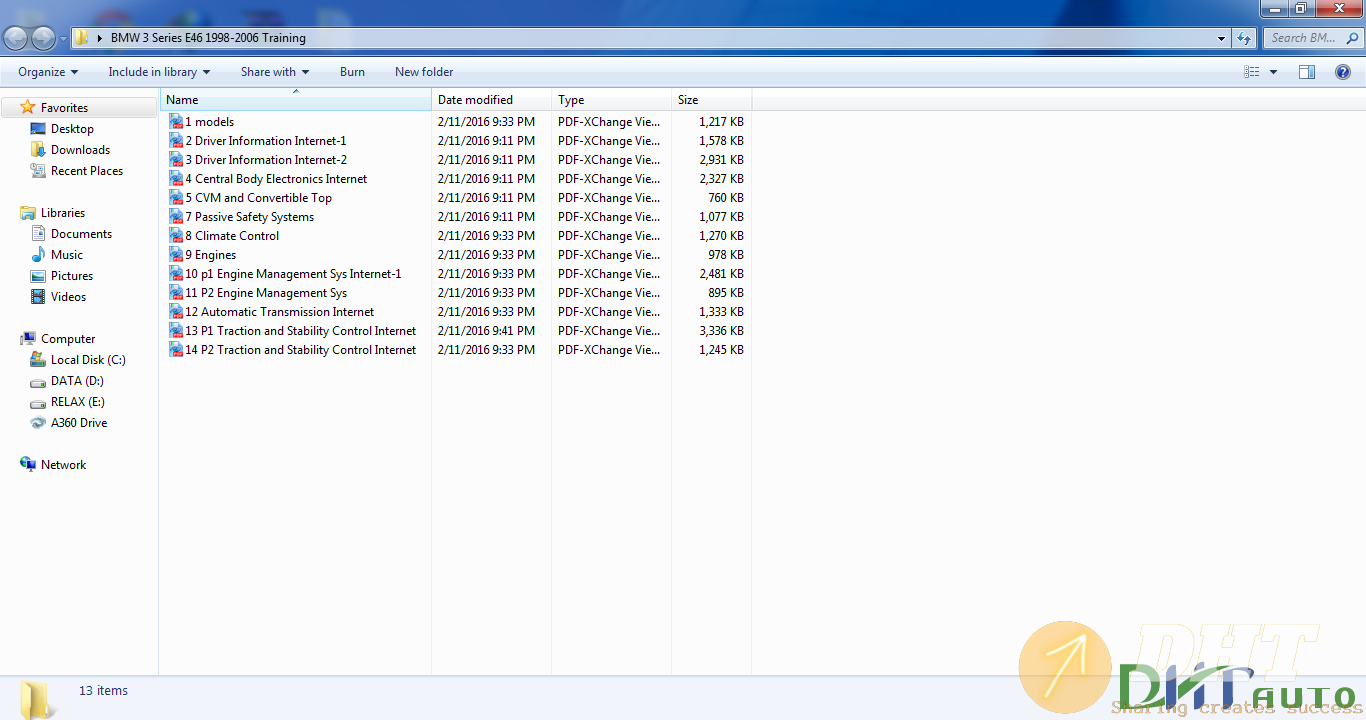The width and height of the screenshot is (1366, 720).
Task: Open the Pictures library
Action: (72, 276)
